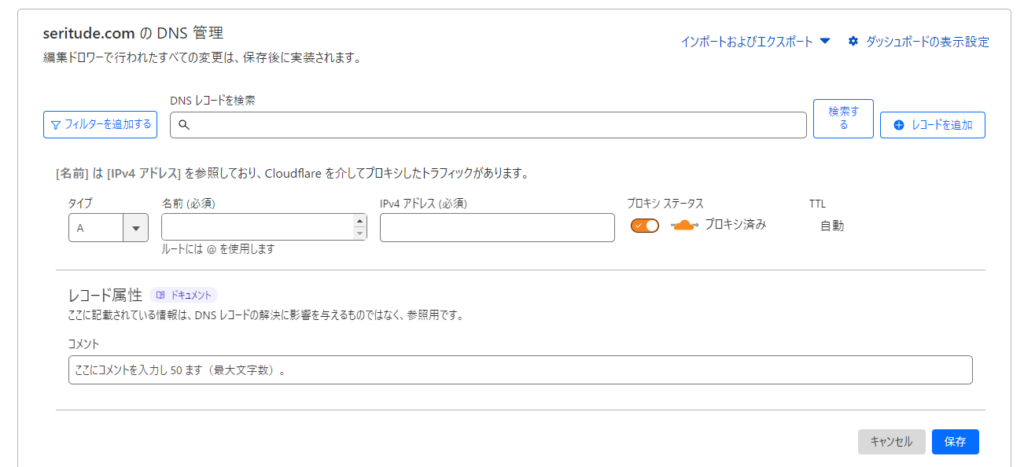Click the プロキシ済み status text
This screenshot has height=467, width=1024.
pos(735,225)
